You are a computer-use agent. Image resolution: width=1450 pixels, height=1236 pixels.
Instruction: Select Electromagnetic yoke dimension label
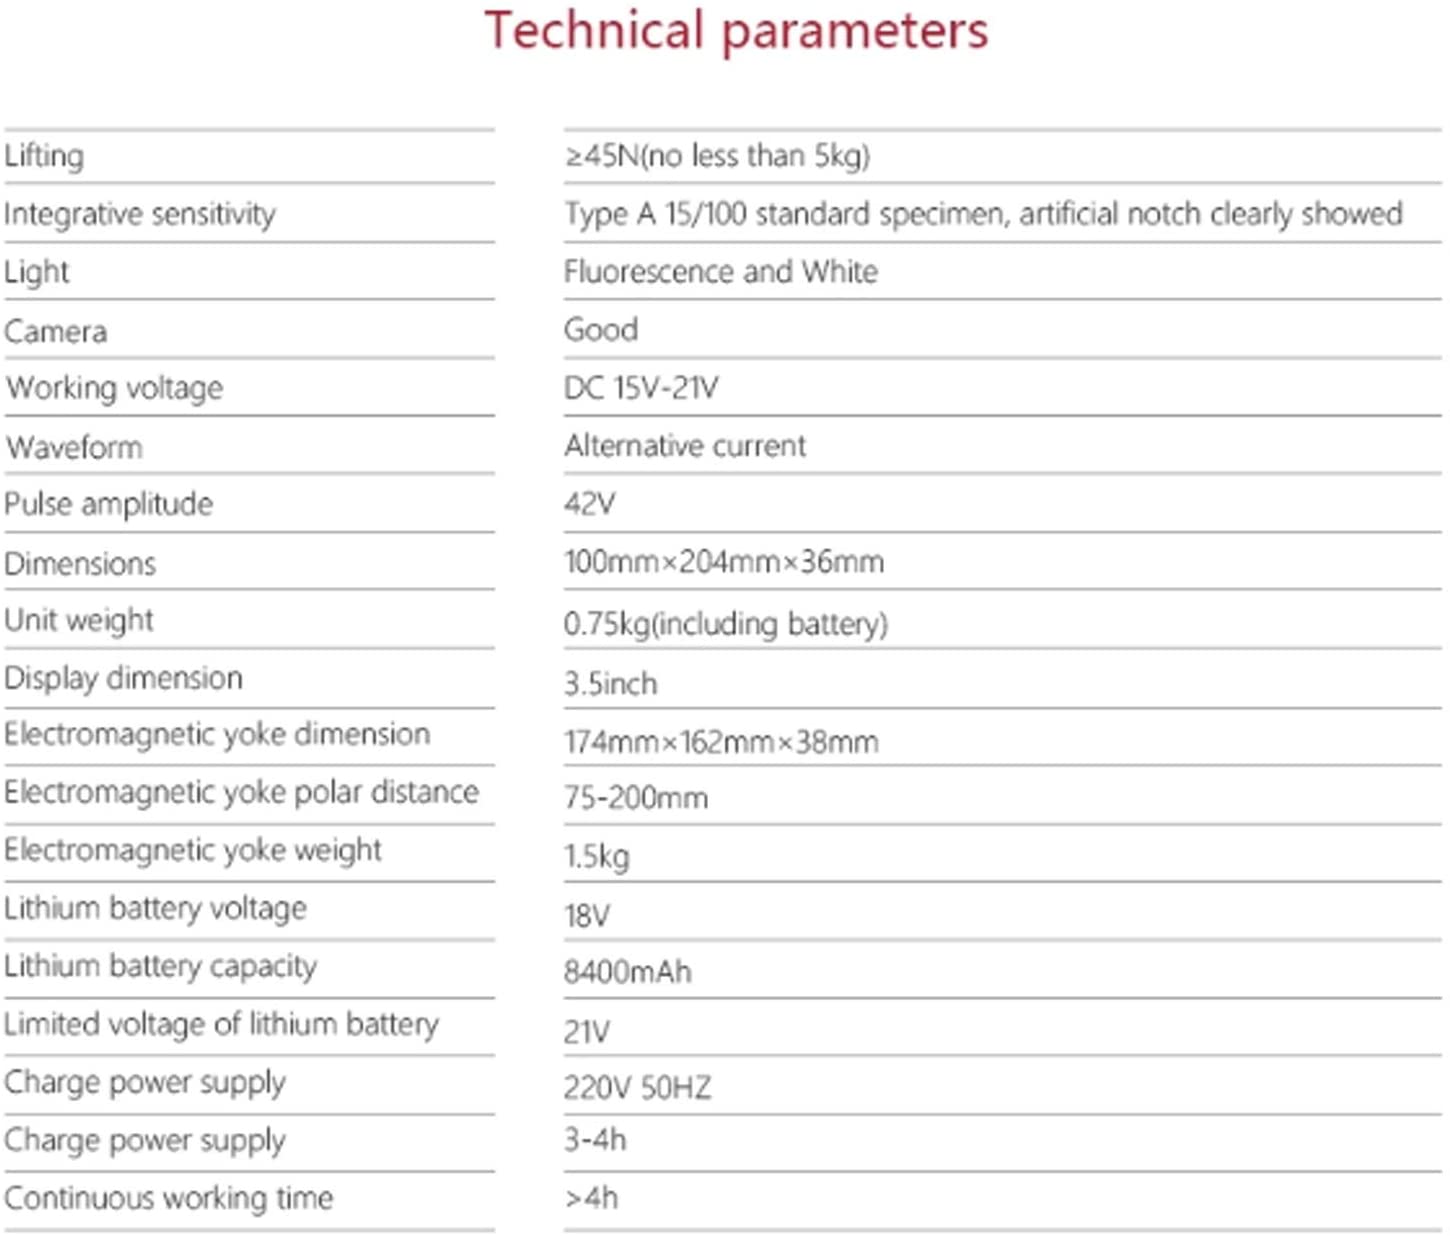217,734
